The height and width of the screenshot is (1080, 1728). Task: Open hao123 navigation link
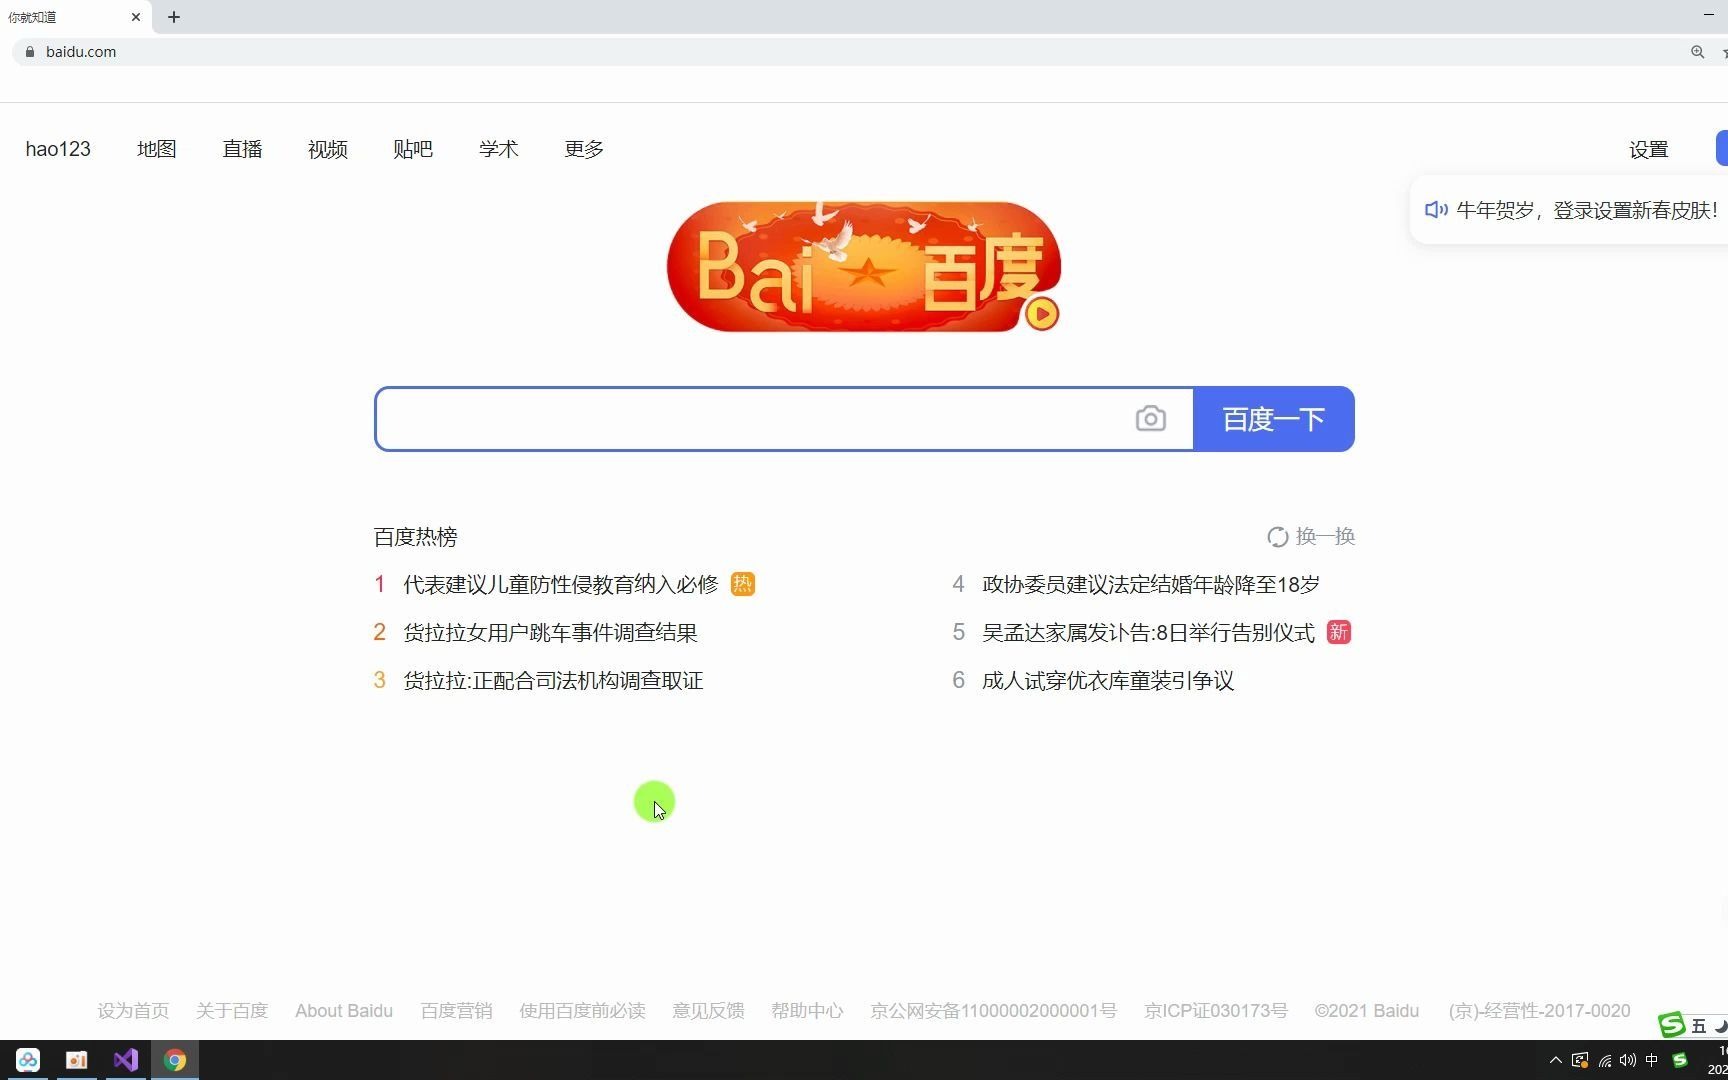(x=58, y=149)
